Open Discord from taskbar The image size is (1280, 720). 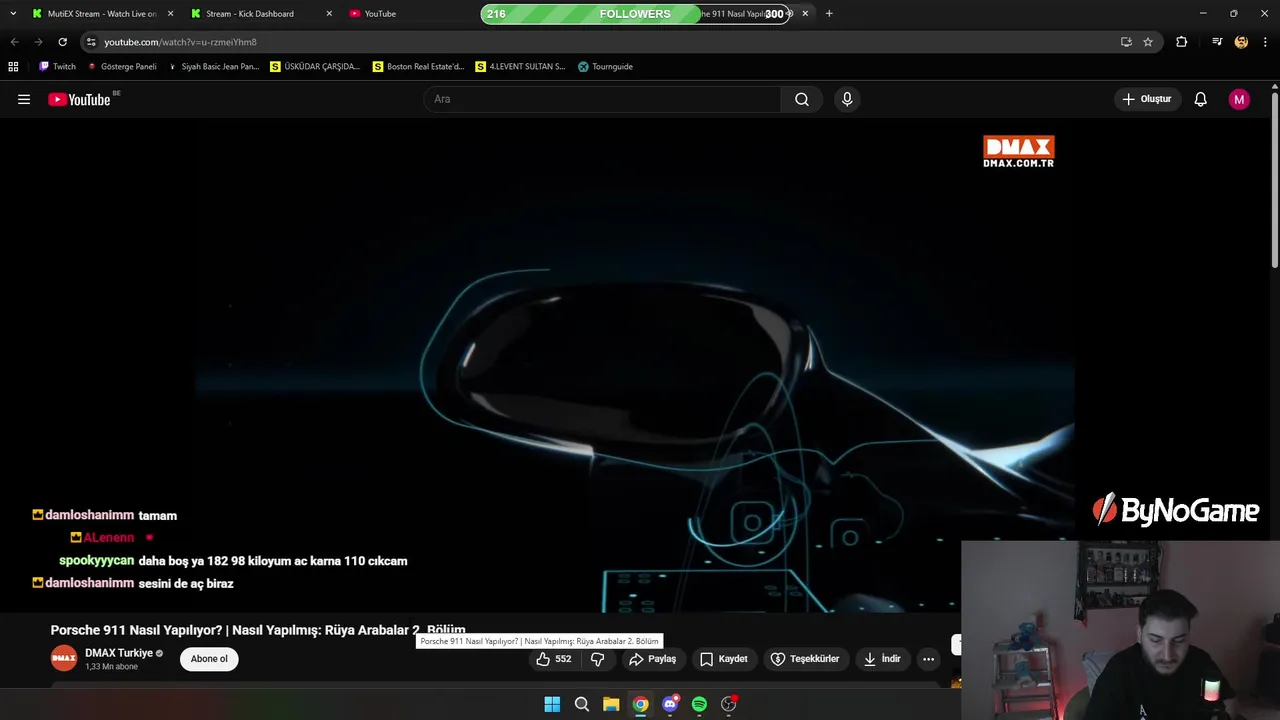click(670, 704)
